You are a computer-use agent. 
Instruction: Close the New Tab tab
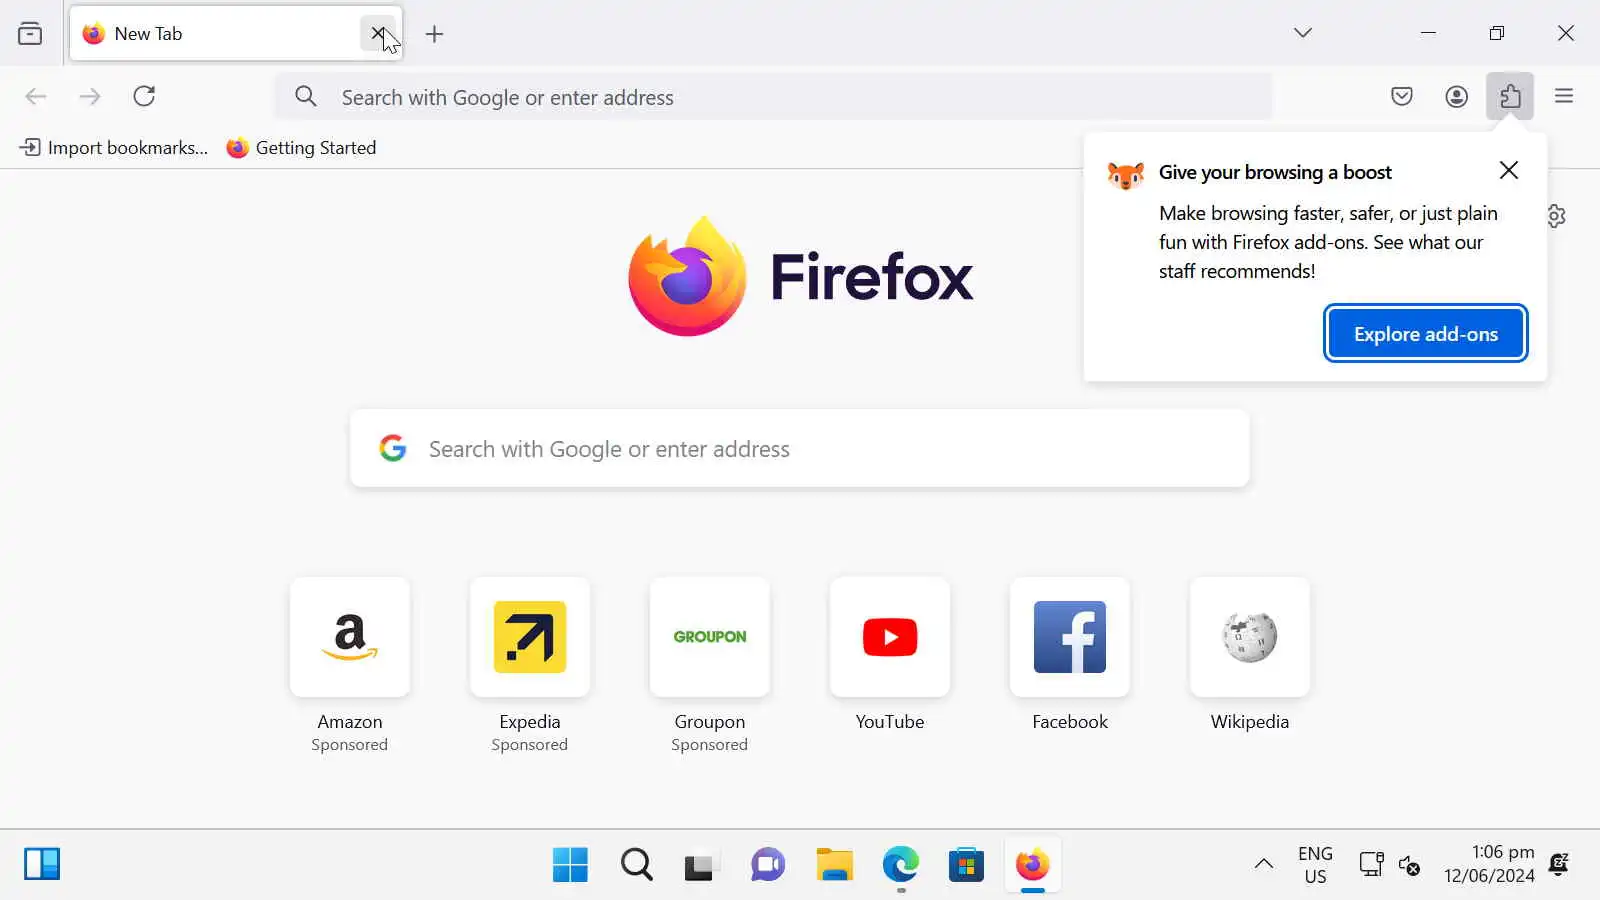(378, 33)
